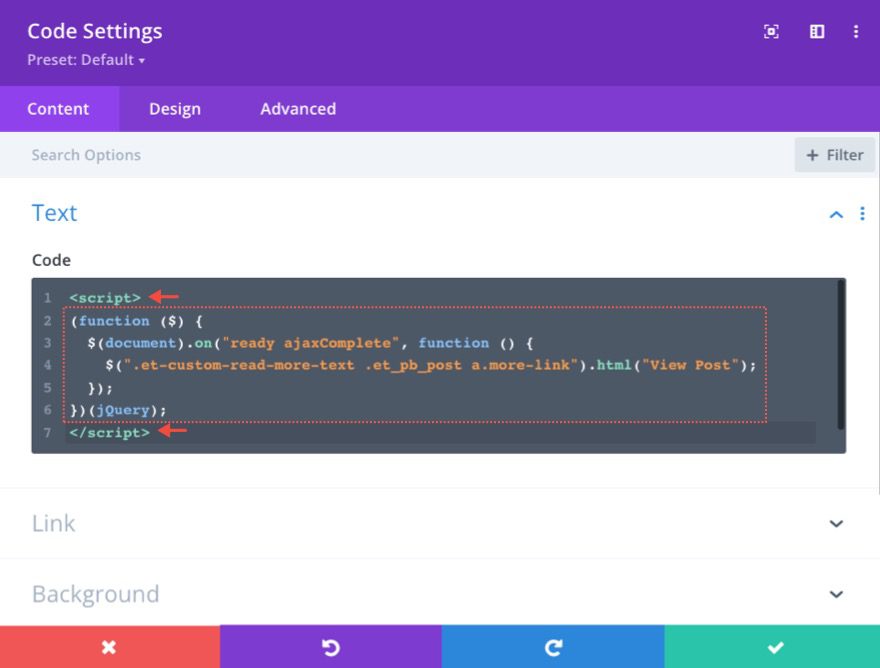Open Text section three-dot options
Image resolution: width=880 pixels, height=668 pixels.
tap(862, 214)
